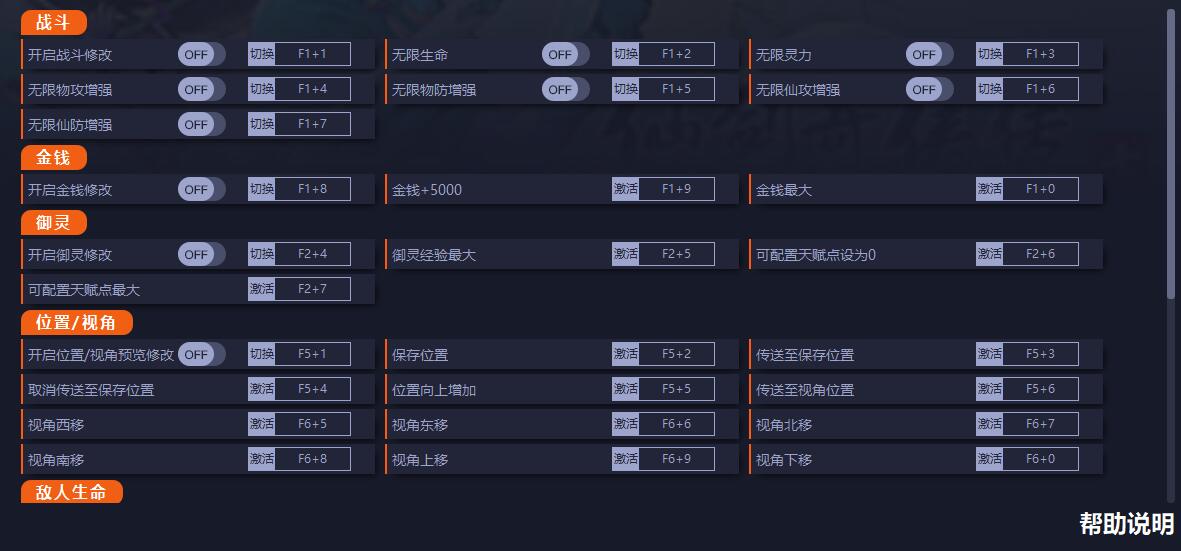Turn on the 无限灵力 switch
Viewport: 1181px width, 551px height.
coord(929,54)
